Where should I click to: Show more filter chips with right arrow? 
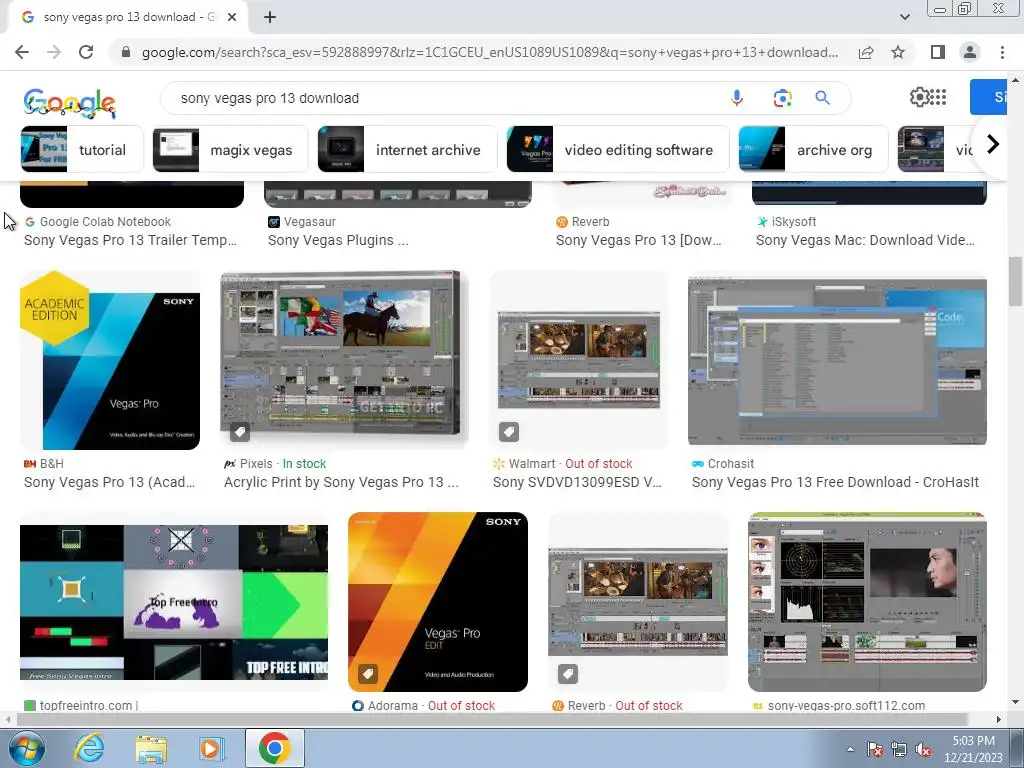tap(992, 144)
